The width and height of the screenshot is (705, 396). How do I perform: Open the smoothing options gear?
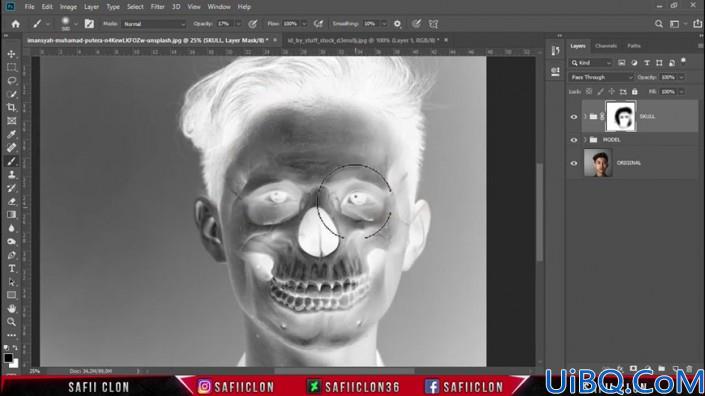point(397,24)
